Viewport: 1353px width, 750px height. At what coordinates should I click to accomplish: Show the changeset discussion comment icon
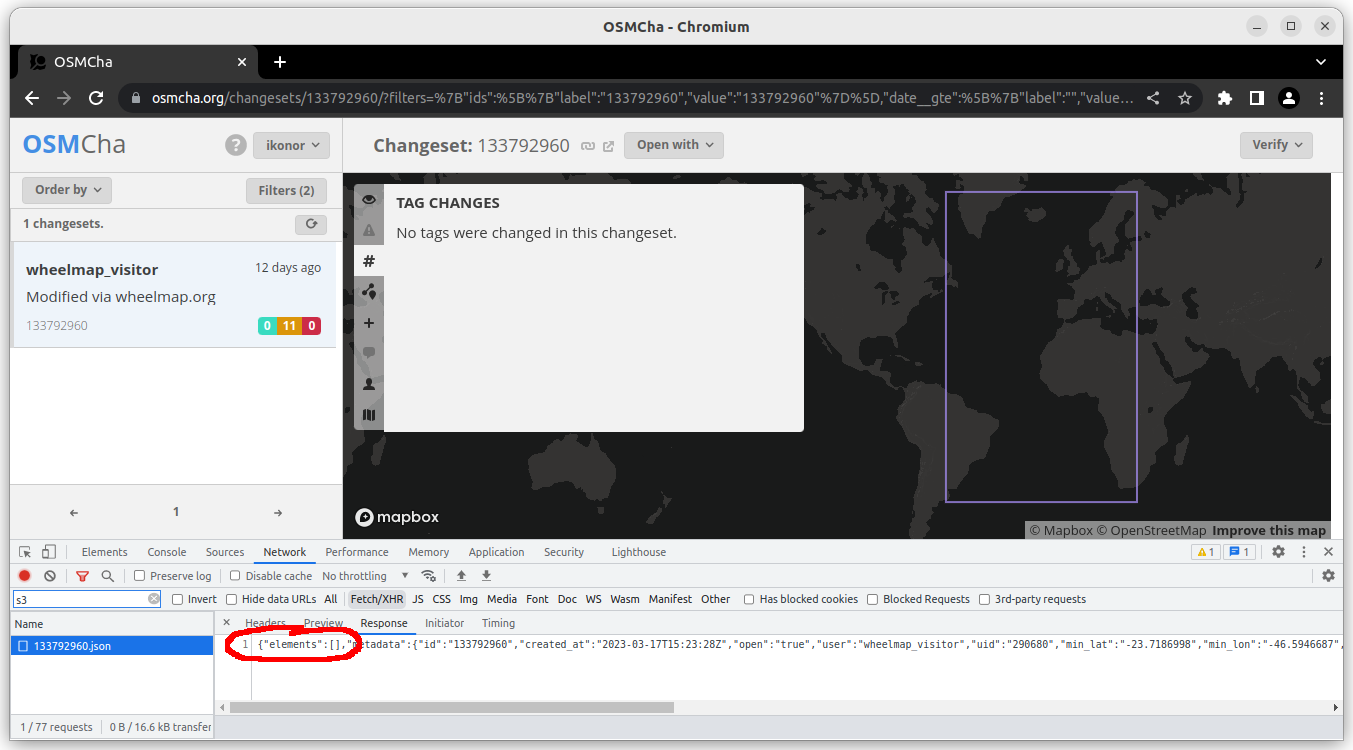369,353
